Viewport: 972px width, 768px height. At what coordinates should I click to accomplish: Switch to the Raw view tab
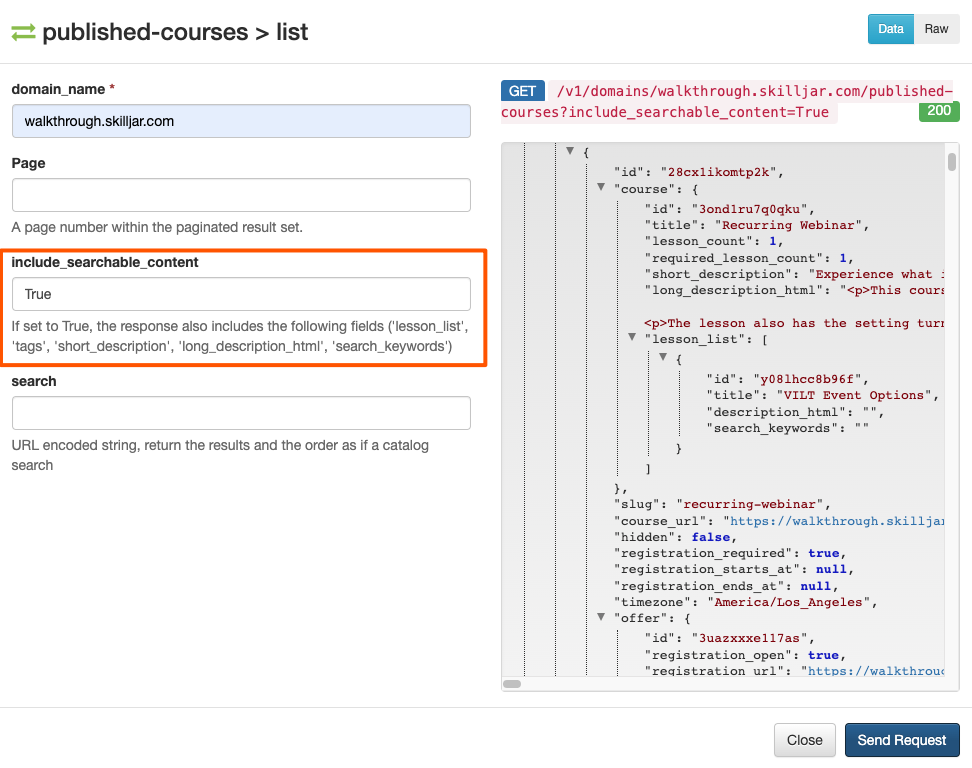coord(936,29)
